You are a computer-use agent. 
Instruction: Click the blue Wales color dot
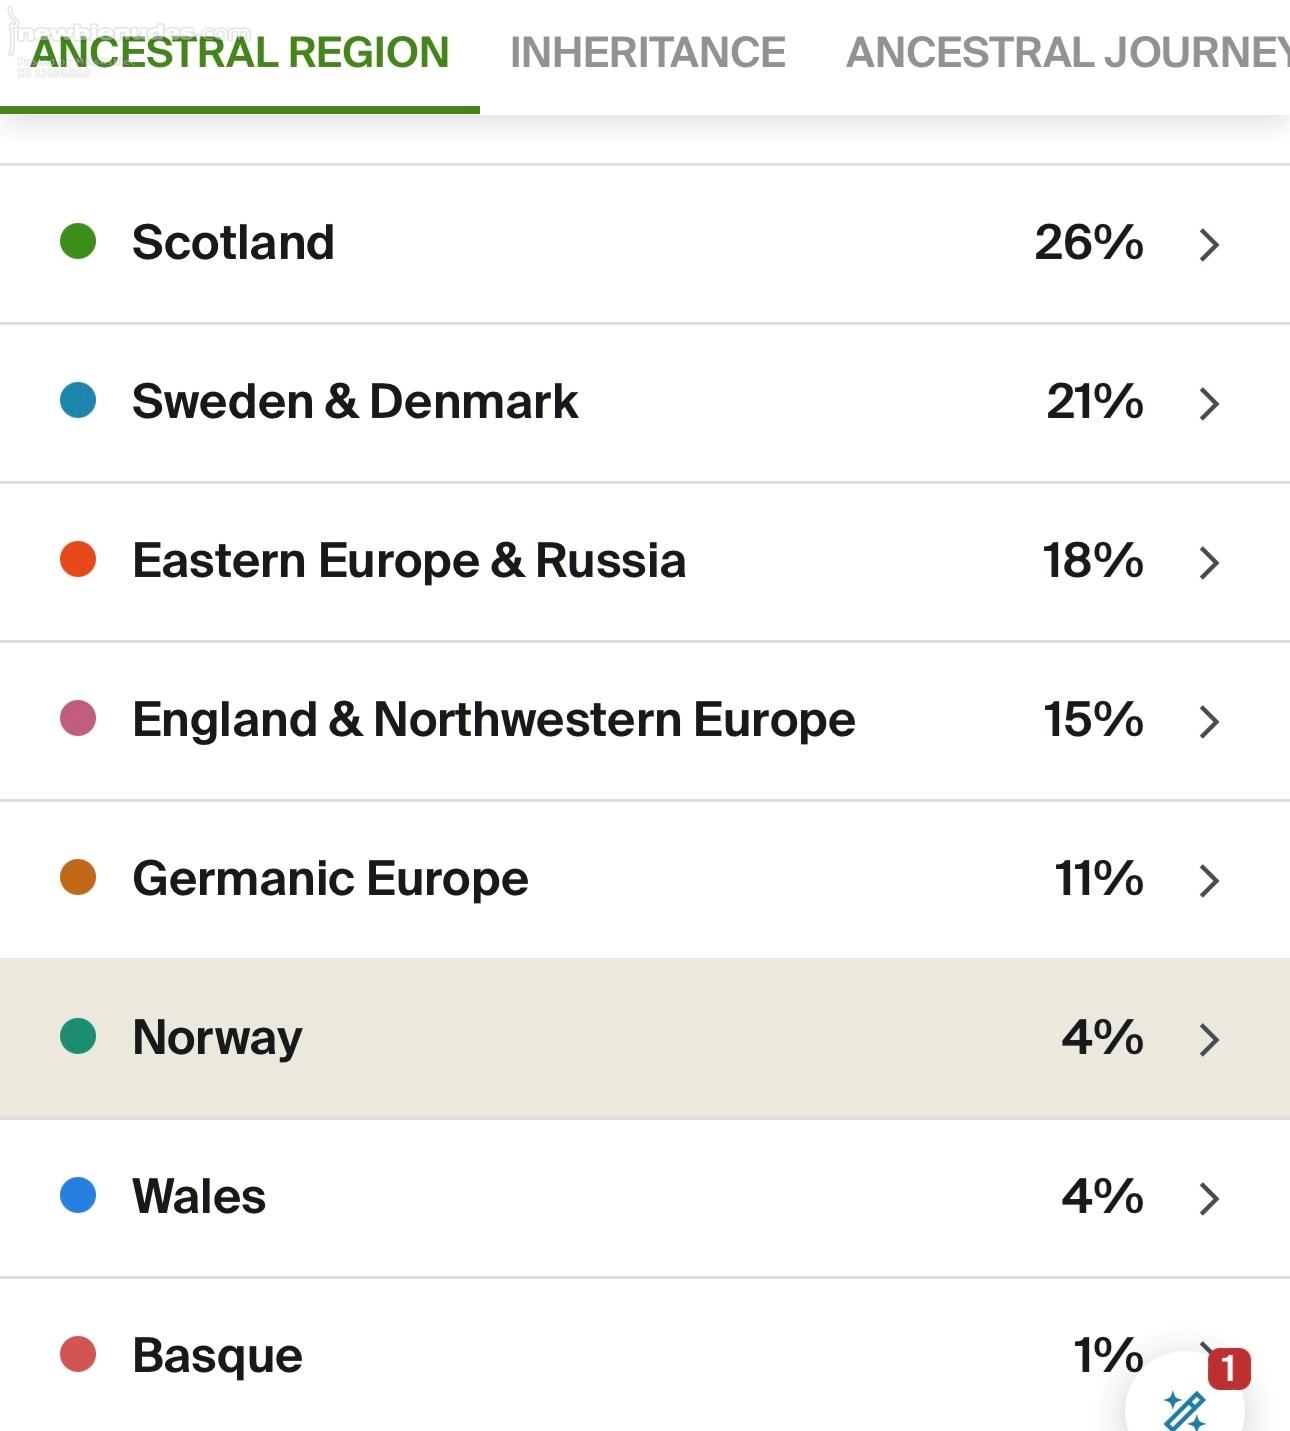pyautogui.click(x=78, y=1195)
